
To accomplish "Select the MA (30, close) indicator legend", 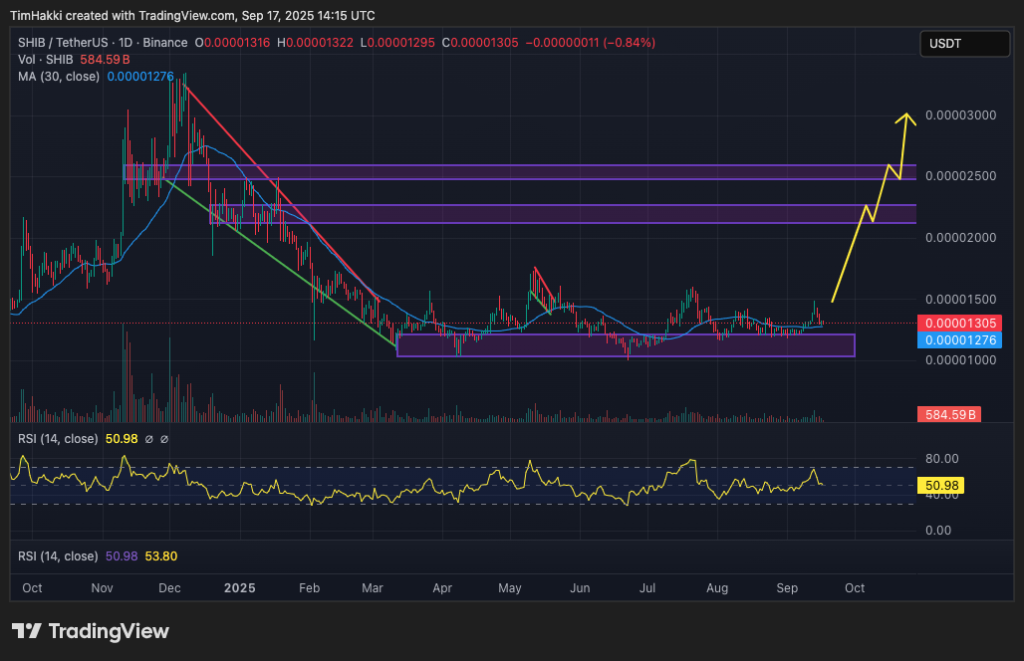I will [x=55, y=76].
